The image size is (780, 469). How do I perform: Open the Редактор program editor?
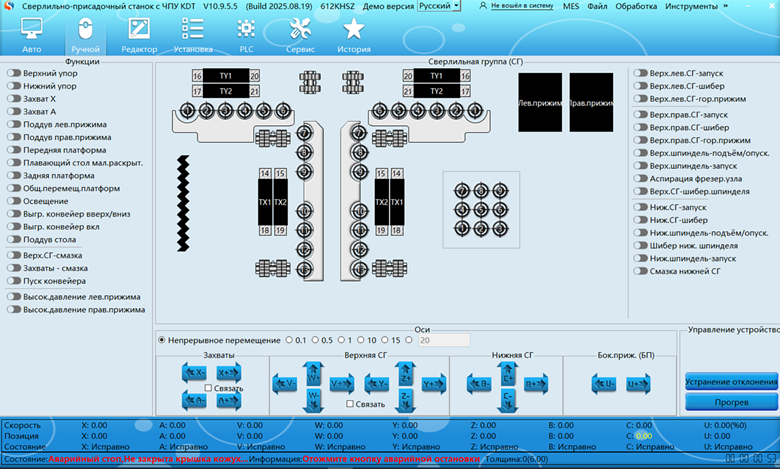pos(139,35)
